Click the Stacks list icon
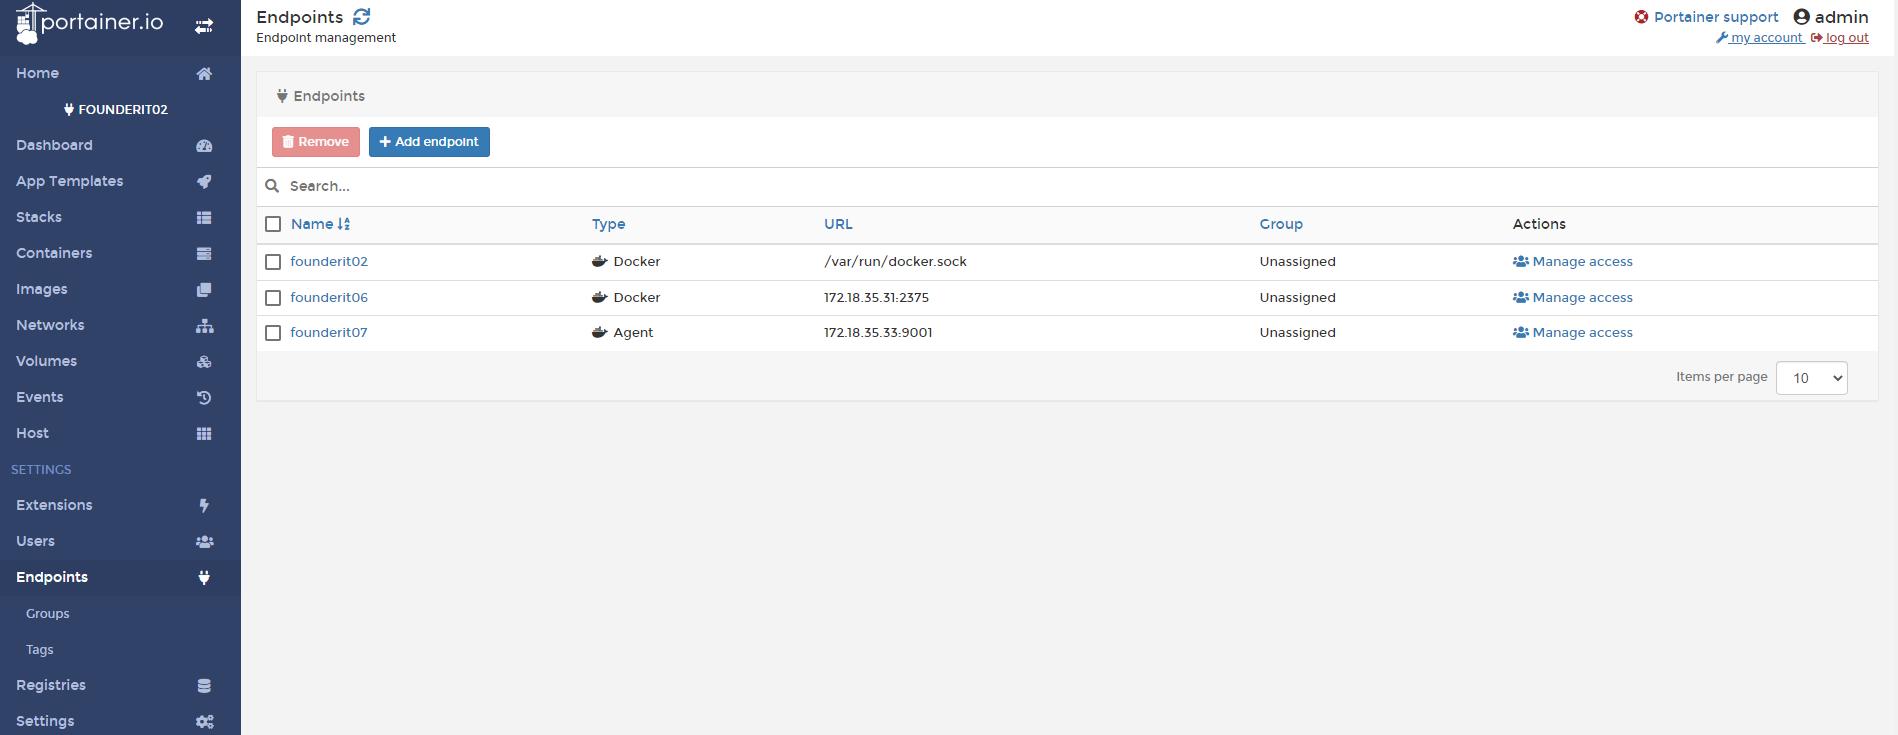1898x735 pixels. point(204,218)
